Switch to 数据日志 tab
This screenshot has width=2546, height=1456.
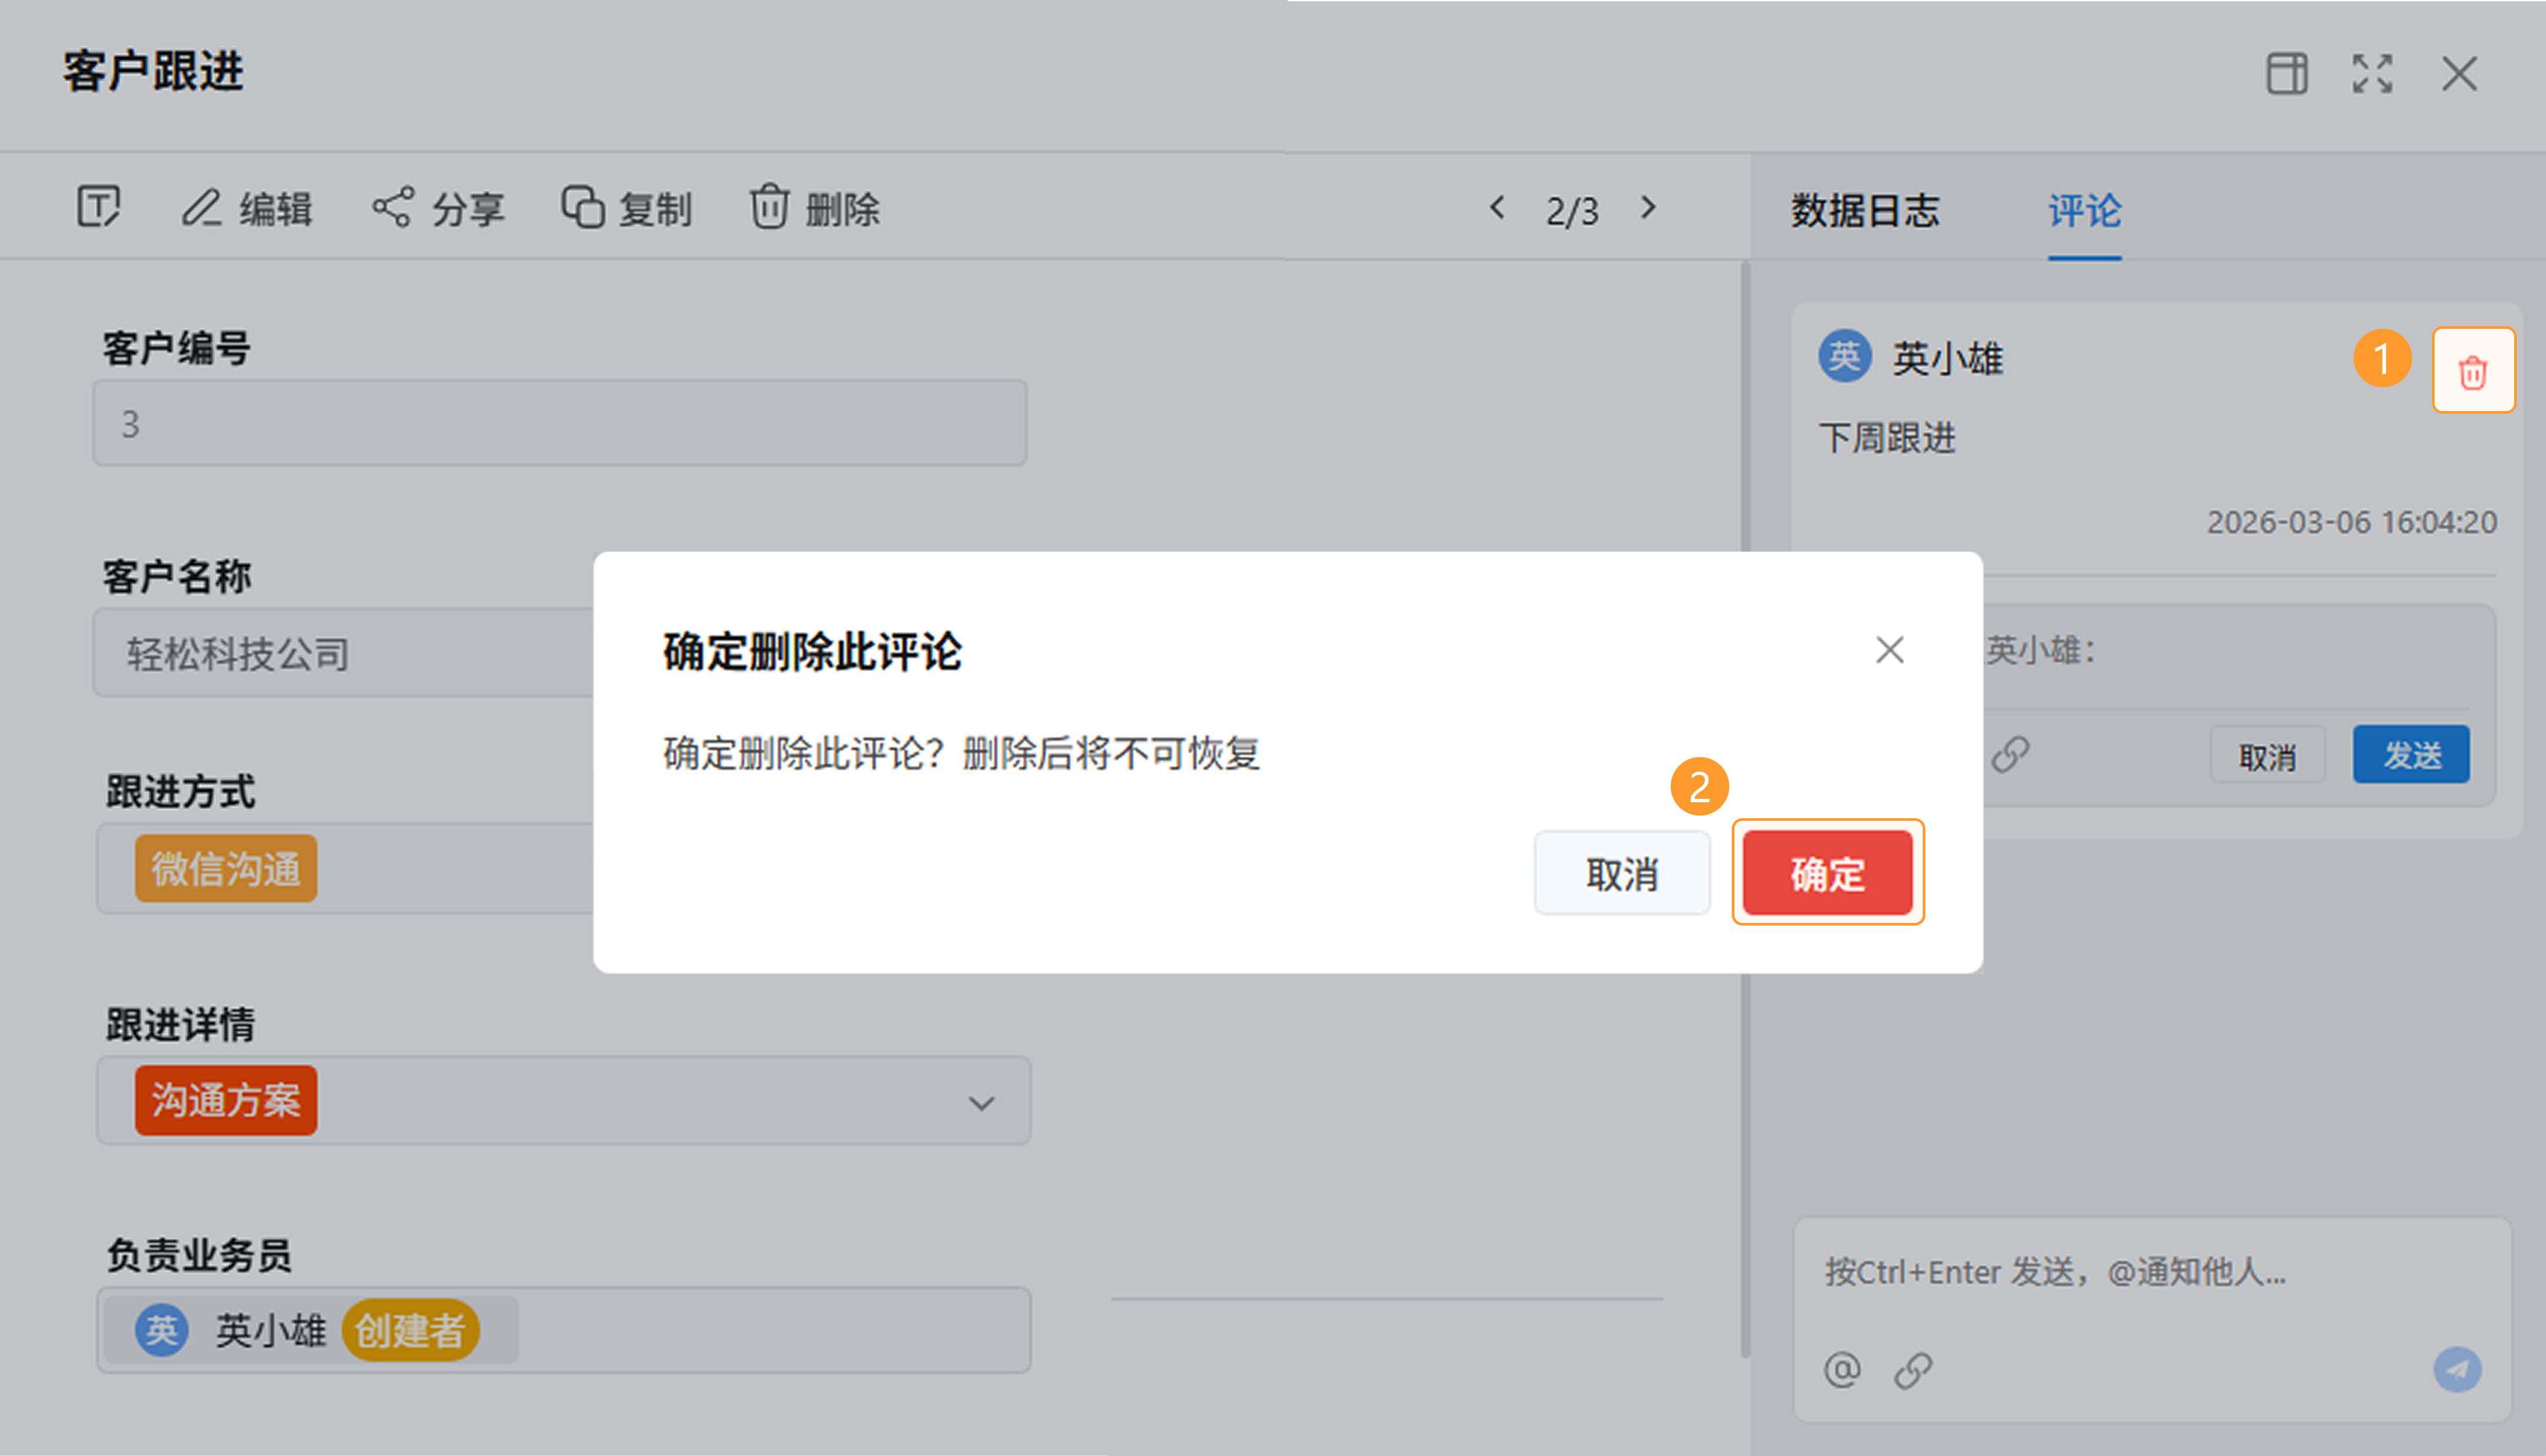pos(1864,211)
